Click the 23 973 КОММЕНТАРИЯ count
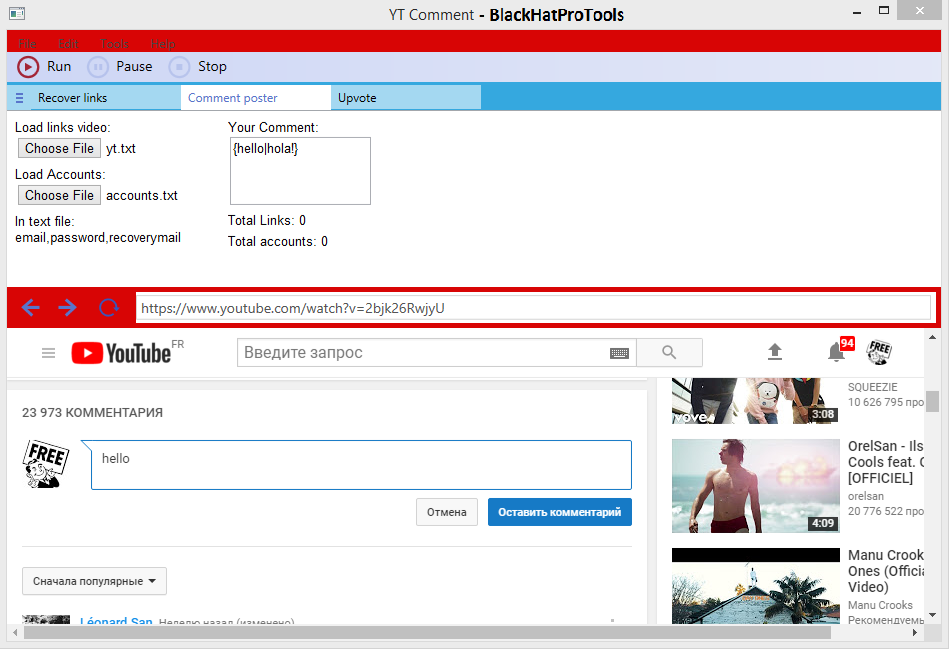Viewport: 949px width, 649px height. (x=93, y=413)
